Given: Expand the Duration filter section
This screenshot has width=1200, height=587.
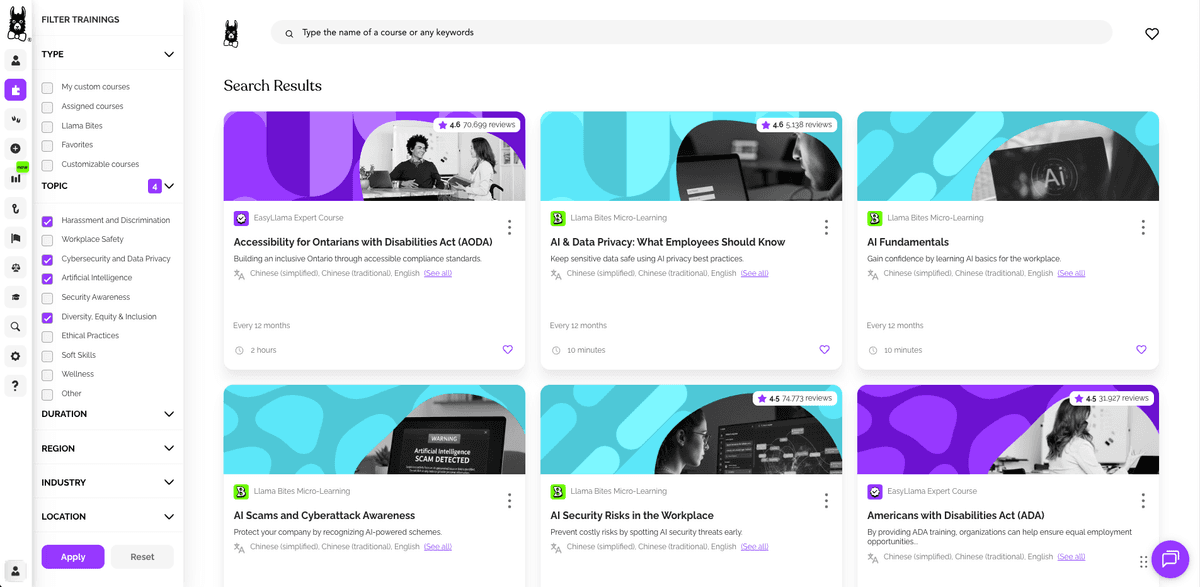Looking at the screenshot, I should (x=168, y=414).
